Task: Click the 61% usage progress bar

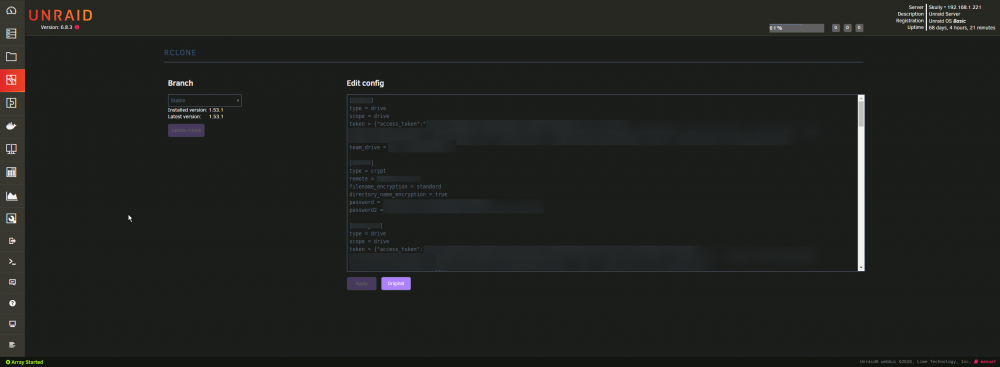Action: click(x=797, y=28)
